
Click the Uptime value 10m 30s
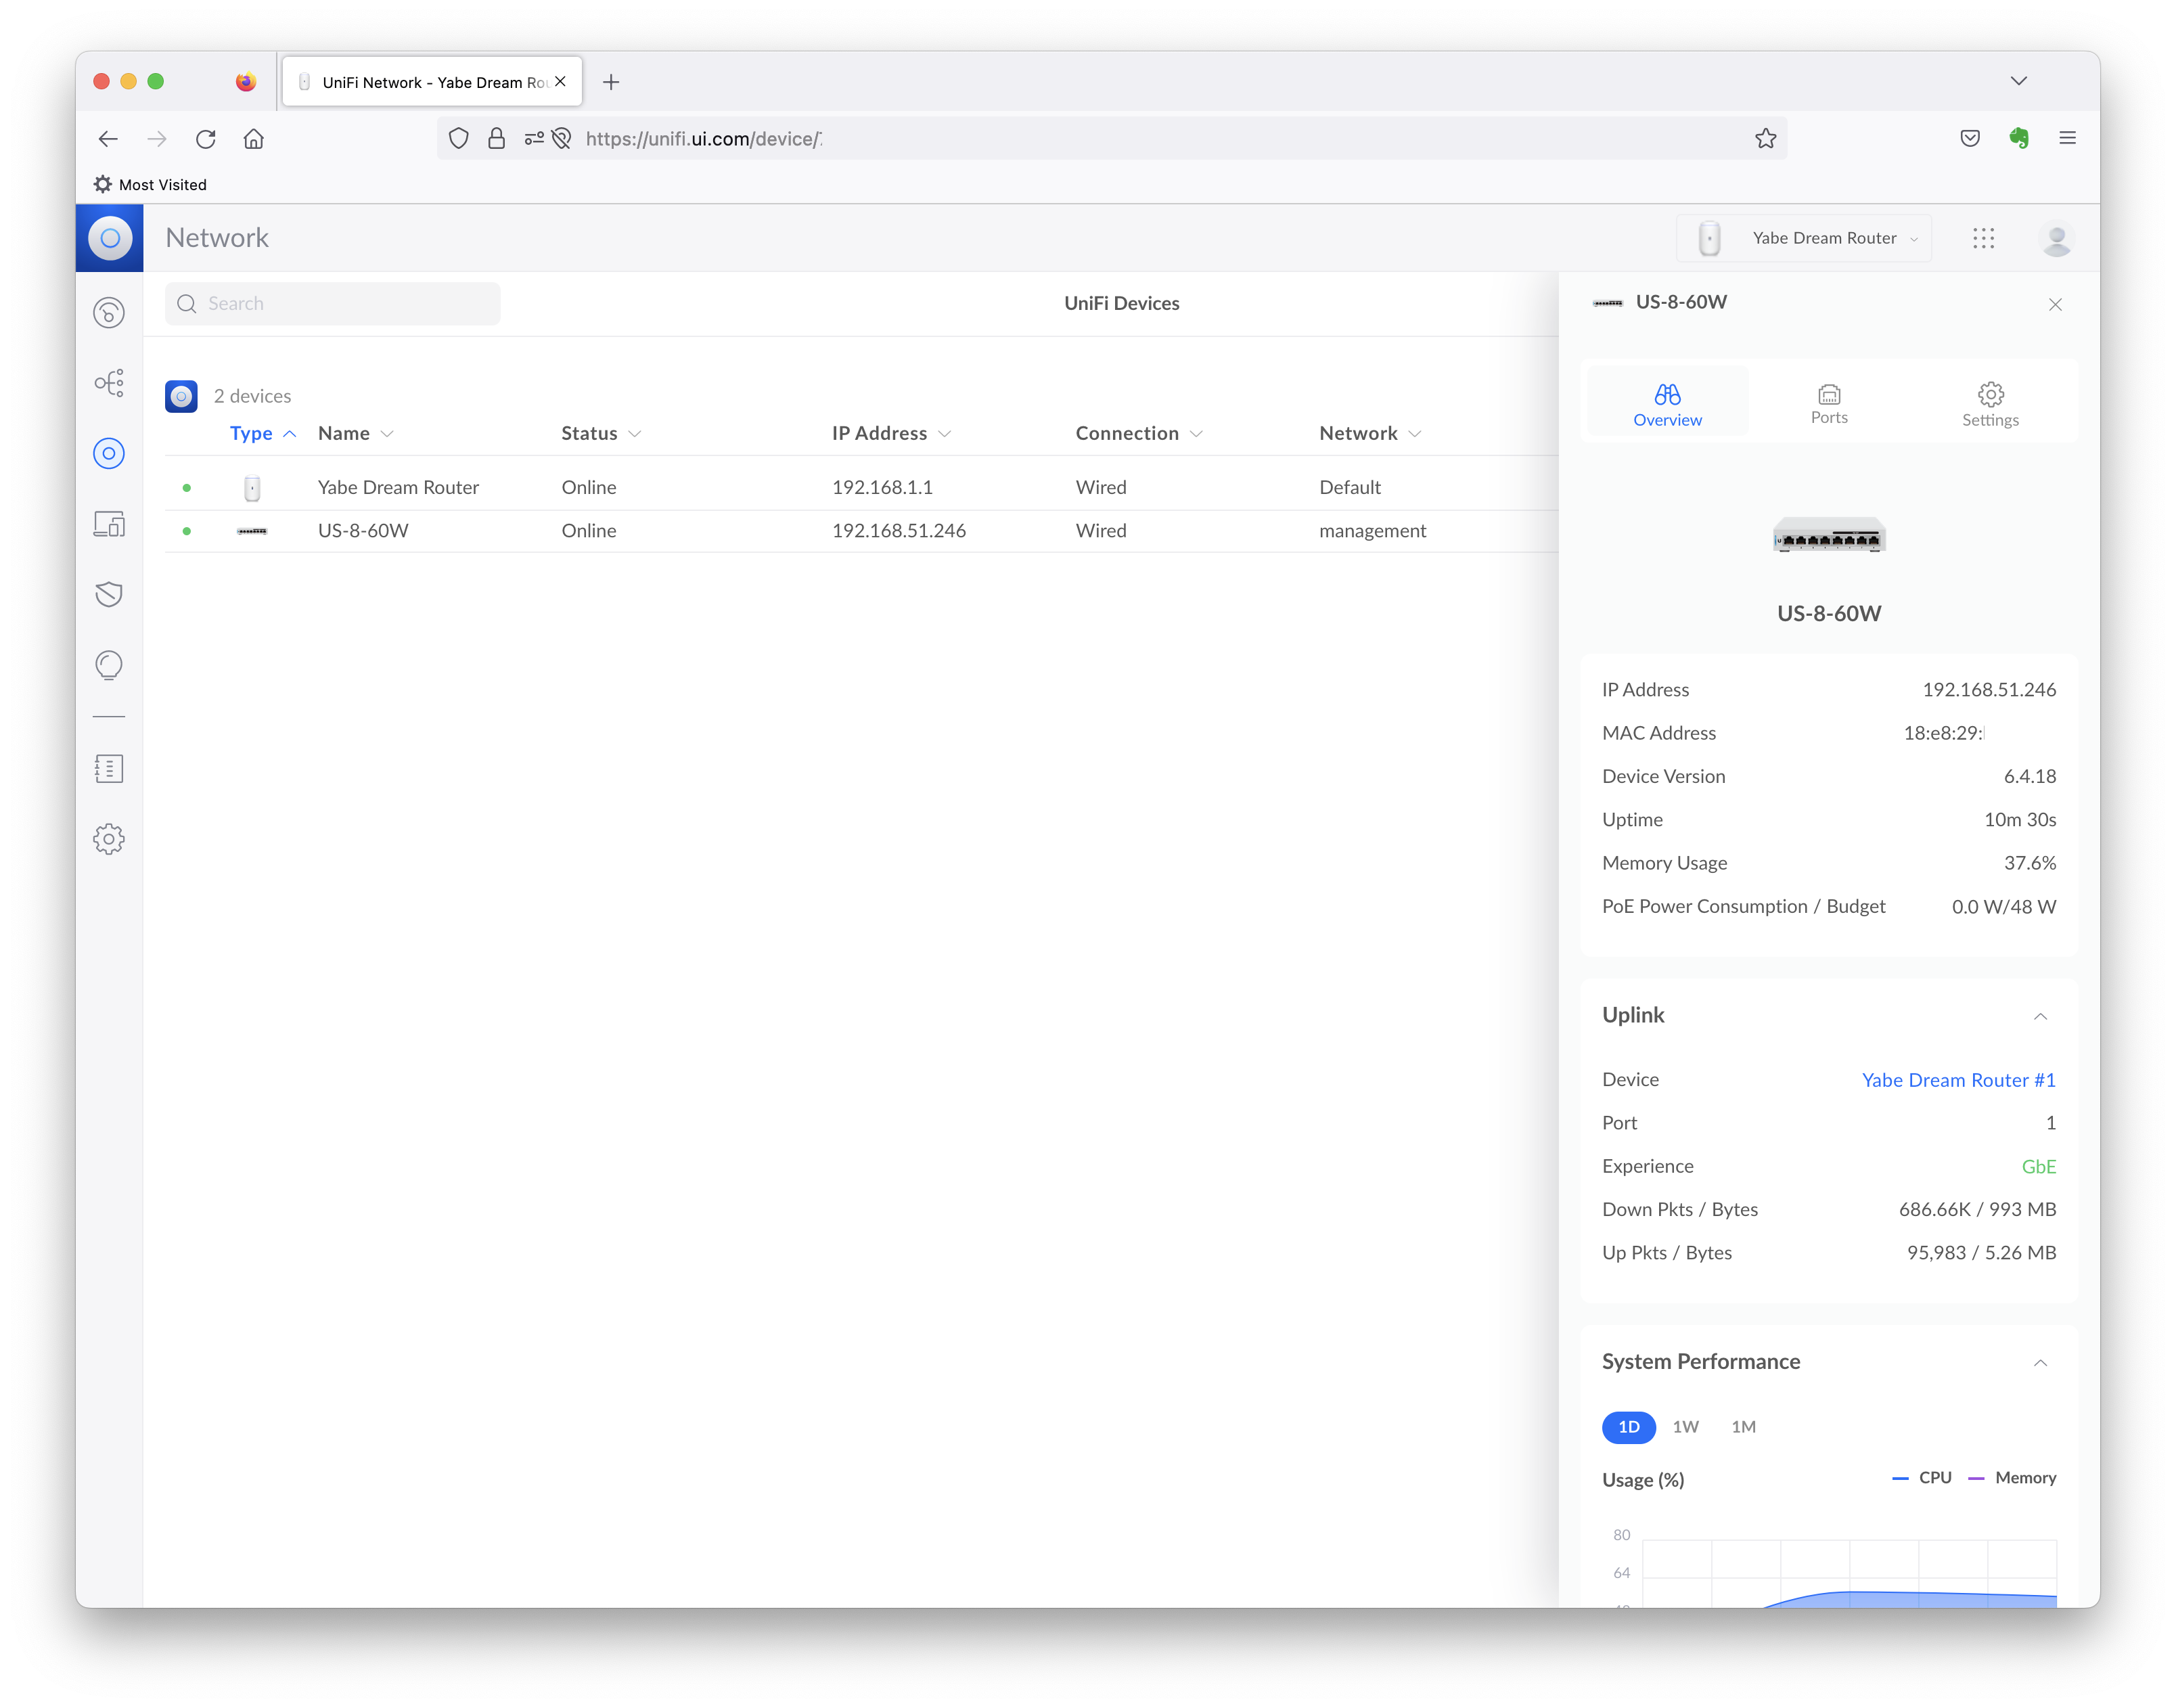click(2020, 820)
